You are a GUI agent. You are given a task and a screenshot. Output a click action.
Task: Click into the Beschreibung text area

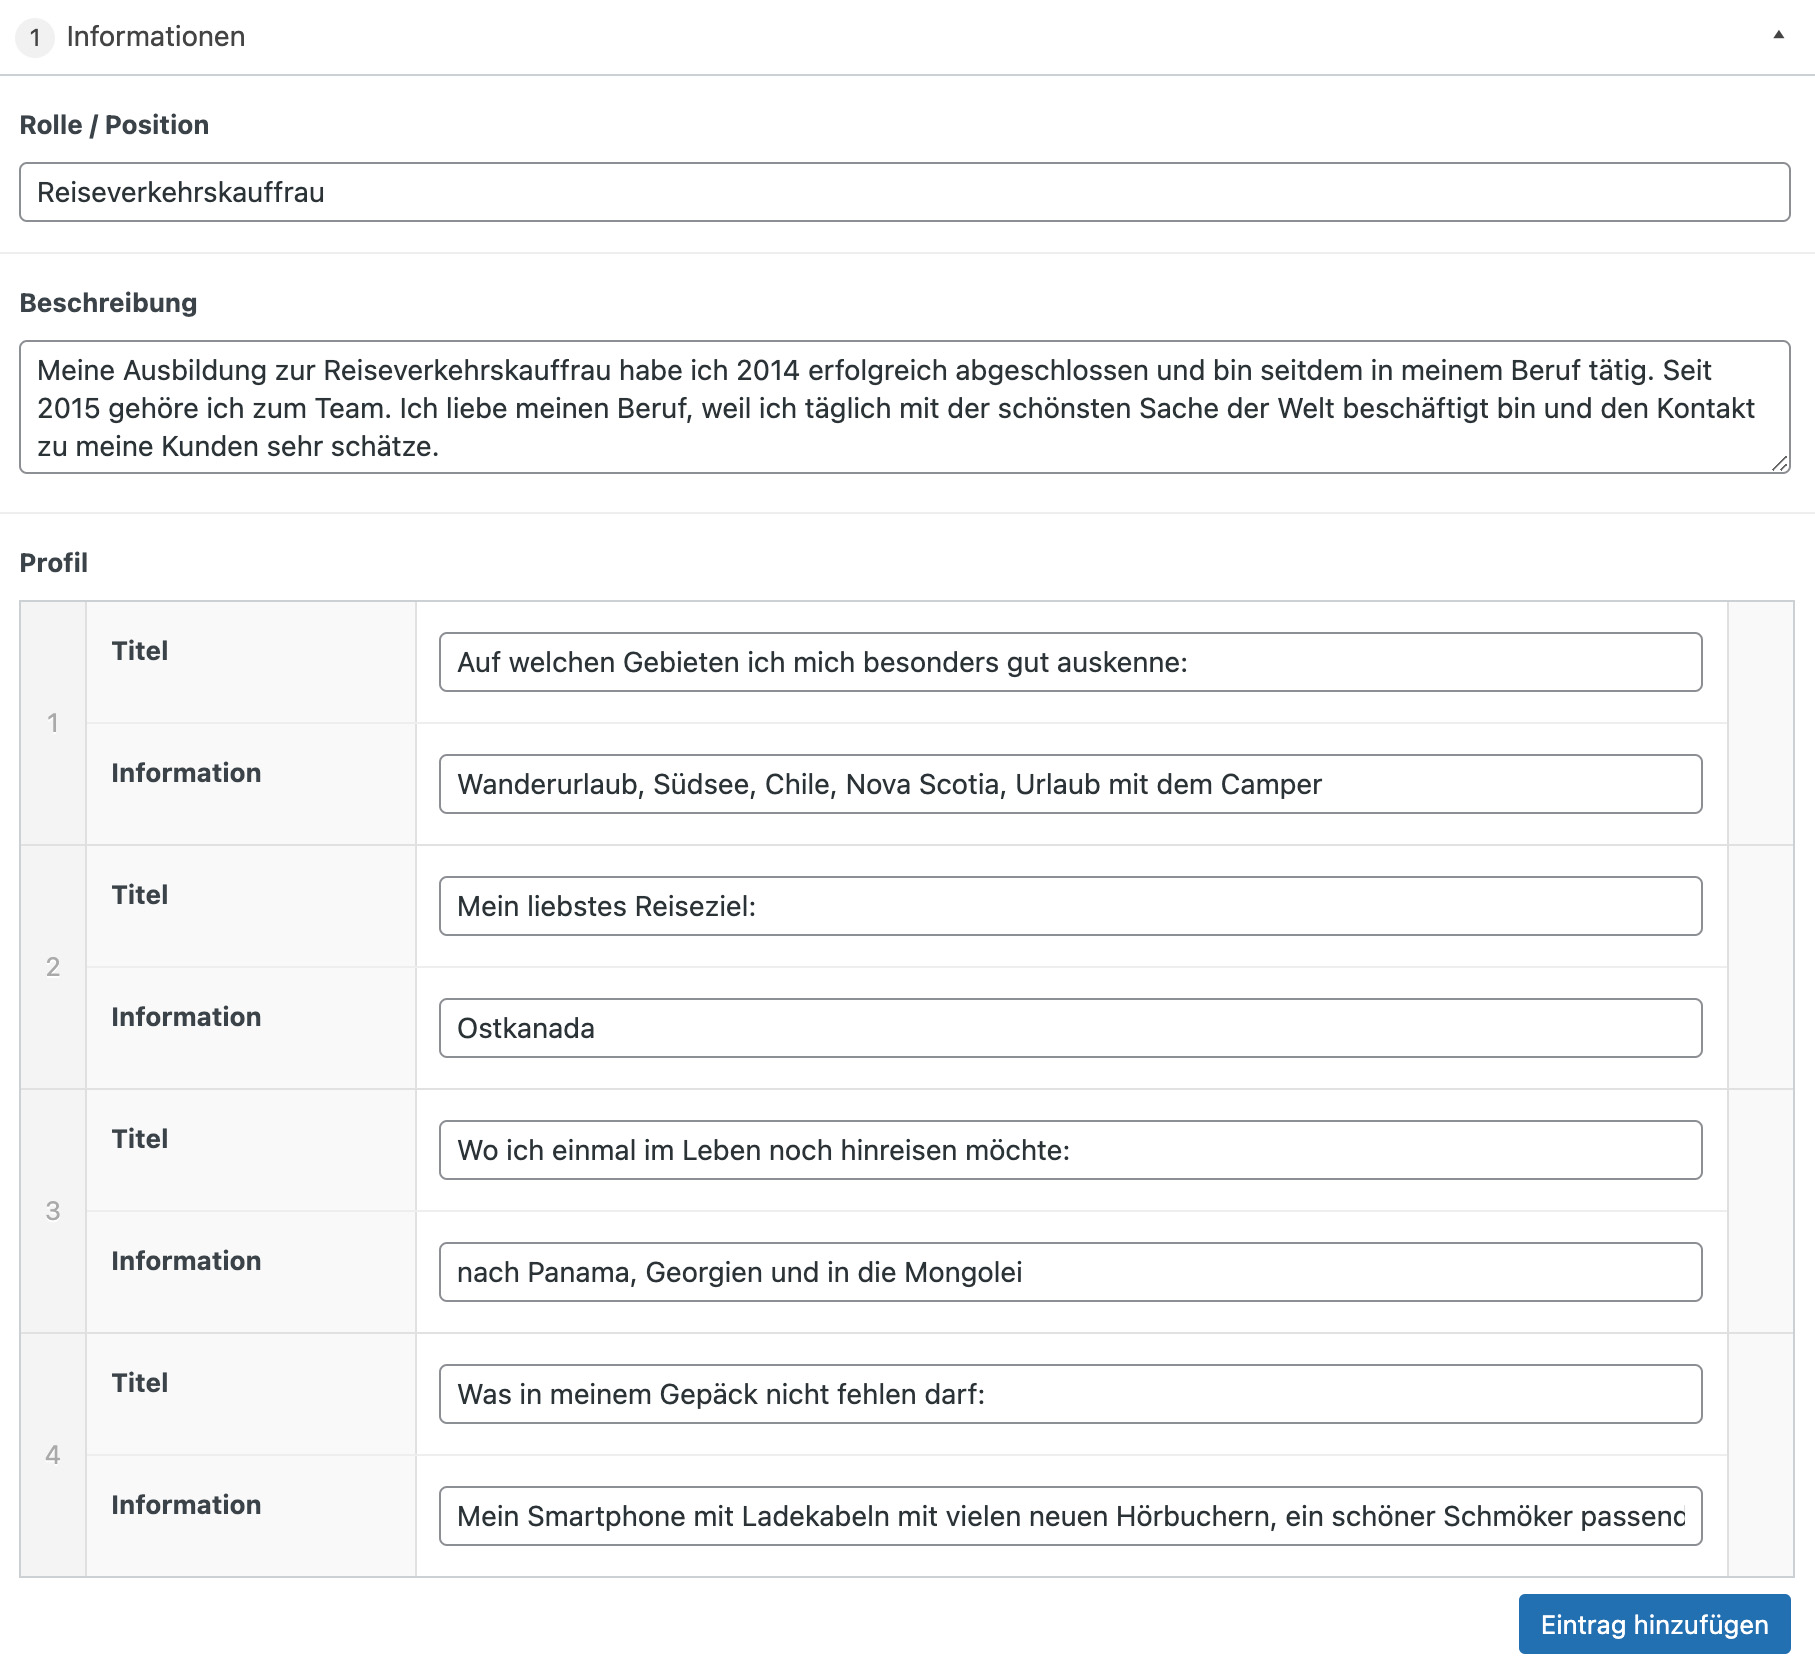coord(904,407)
